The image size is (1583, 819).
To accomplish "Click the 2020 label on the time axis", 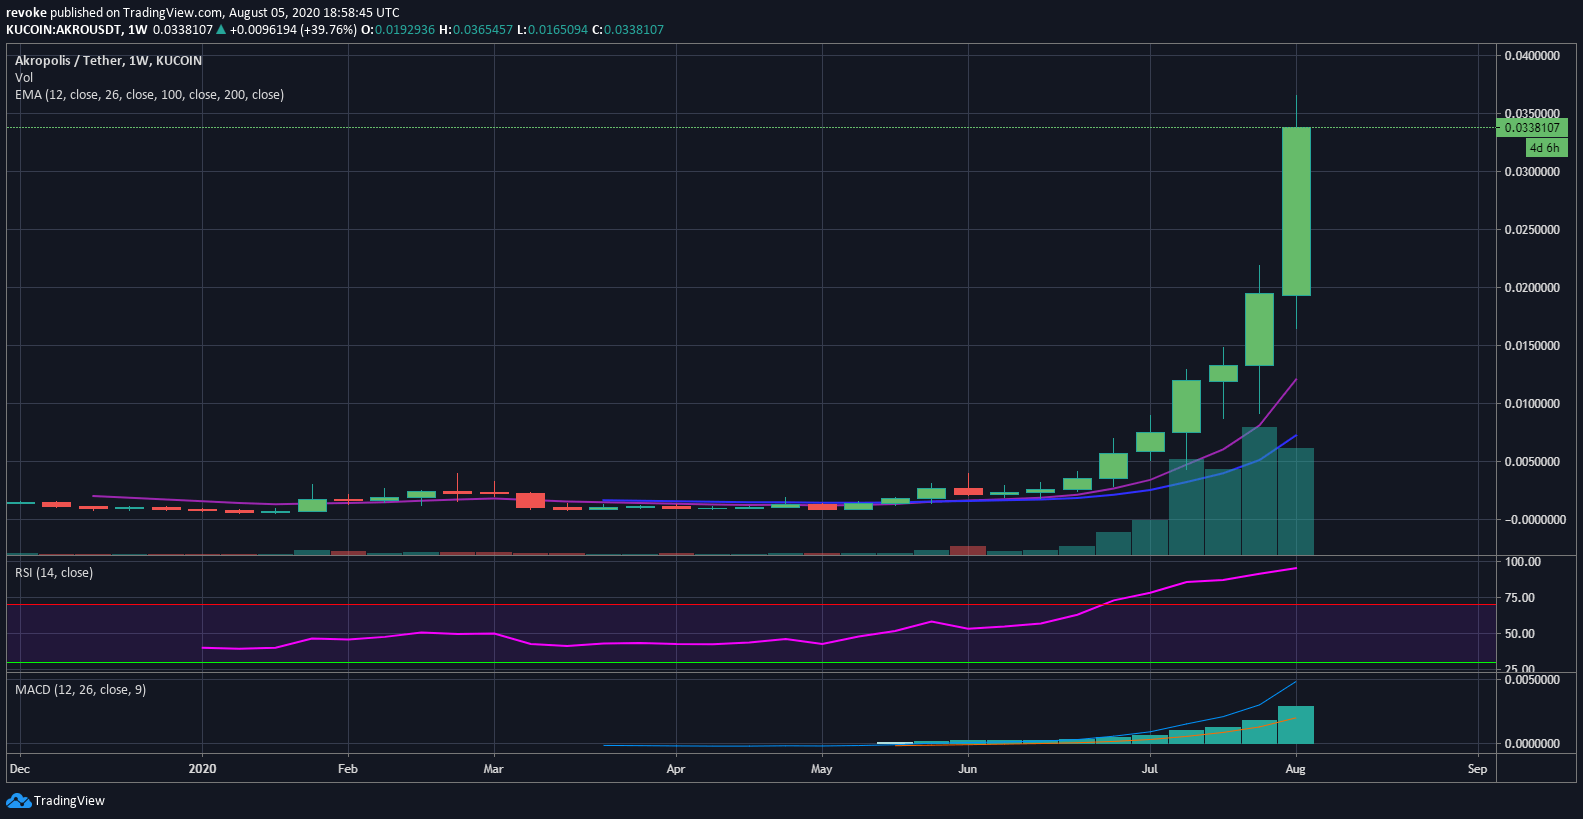I will point(202,769).
